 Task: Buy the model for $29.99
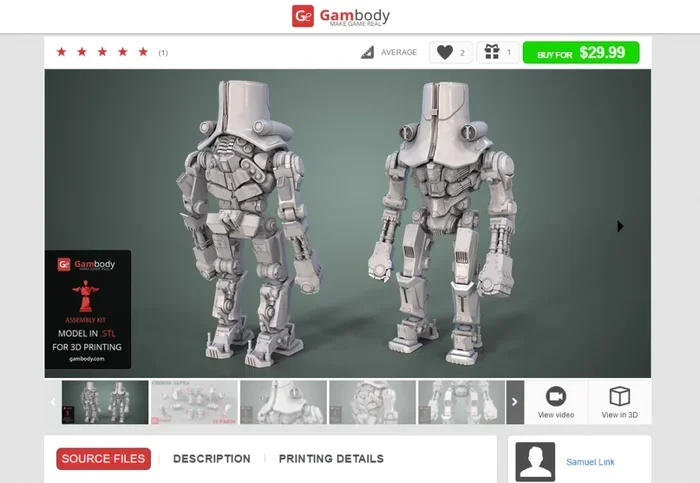click(581, 53)
